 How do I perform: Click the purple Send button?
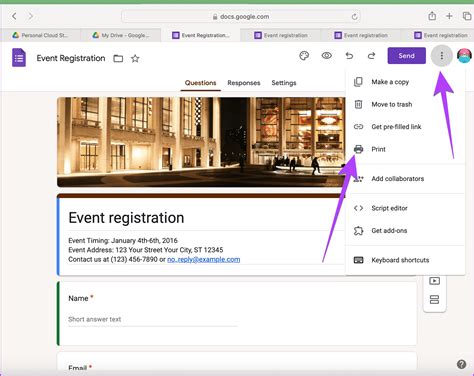(x=406, y=56)
